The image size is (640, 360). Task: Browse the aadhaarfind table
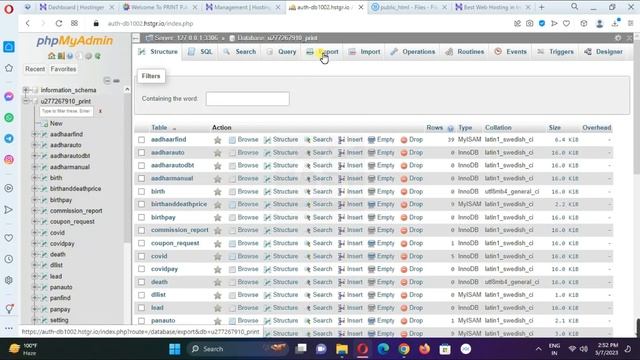click(244, 140)
